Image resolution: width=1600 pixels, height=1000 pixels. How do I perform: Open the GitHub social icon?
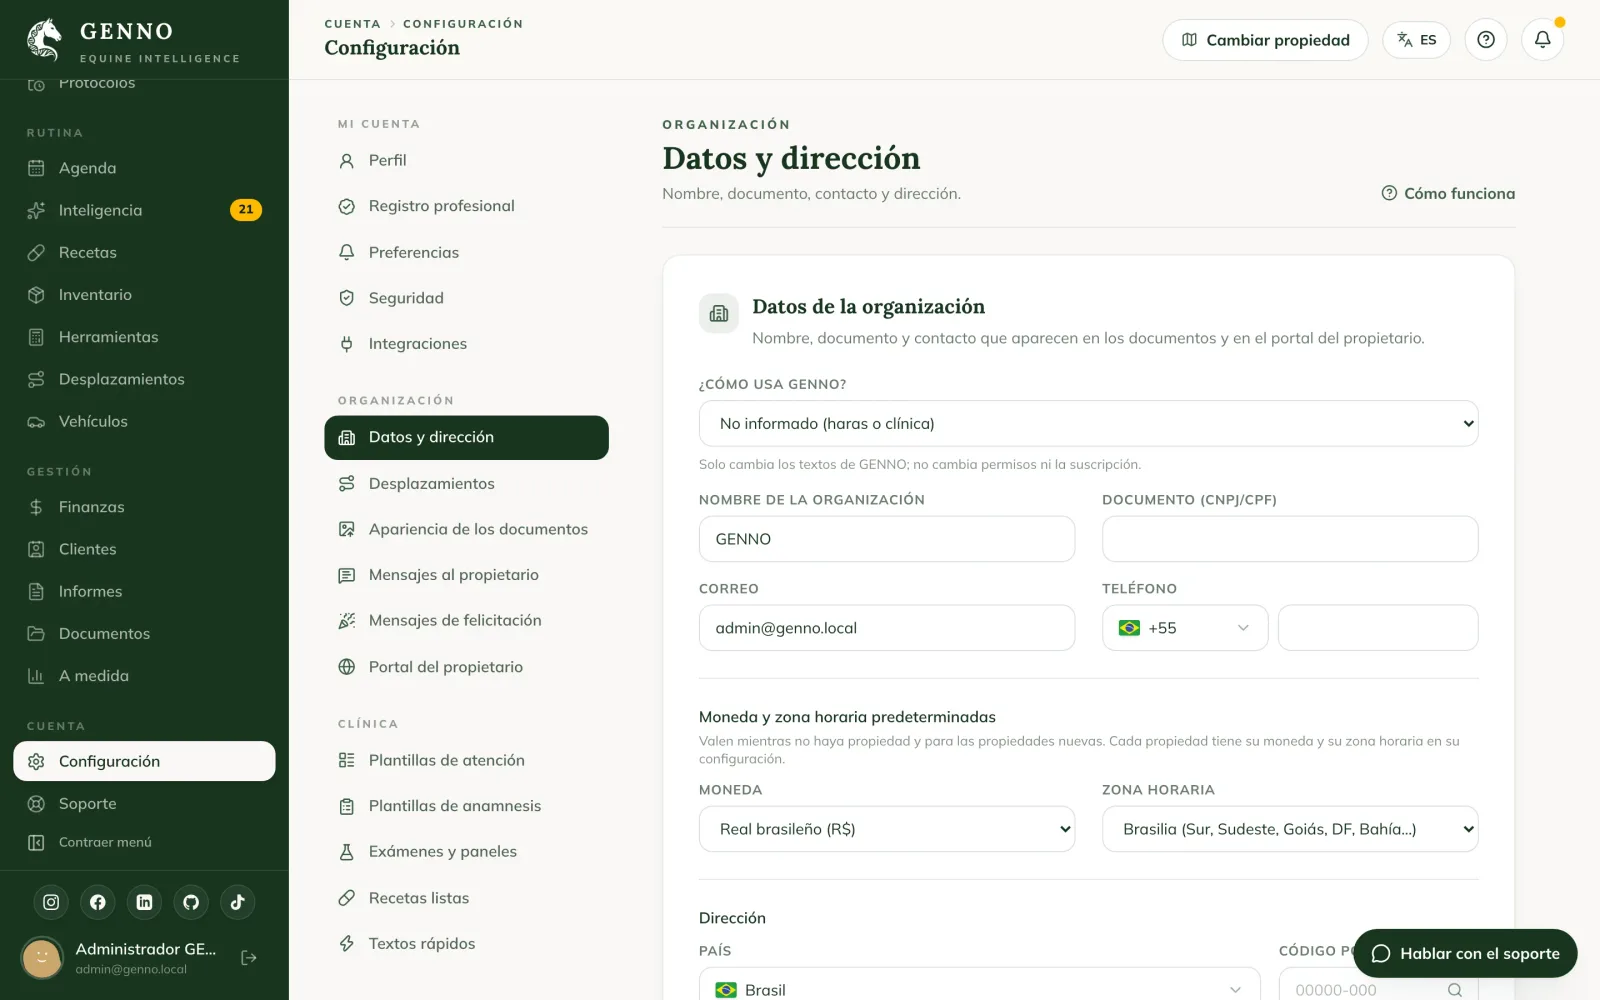[191, 902]
